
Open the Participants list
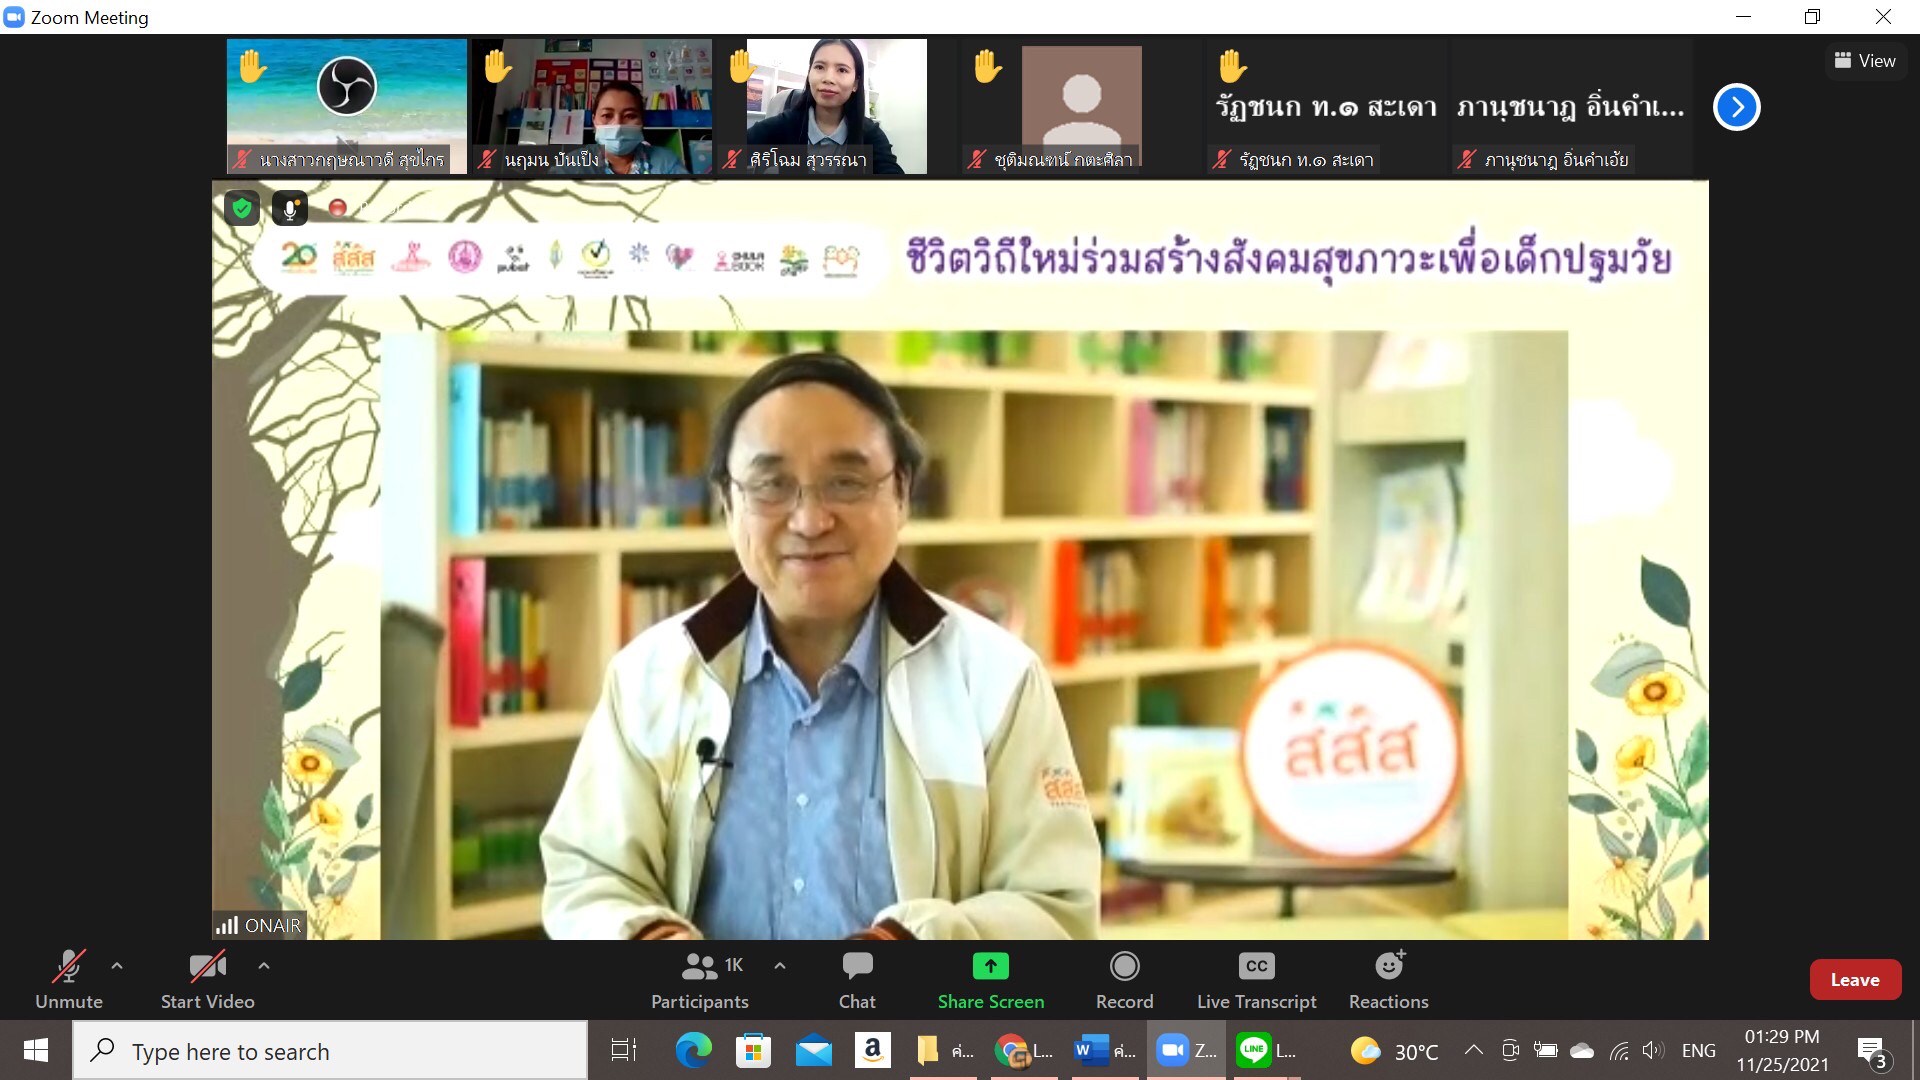click(x=700, y=979)
